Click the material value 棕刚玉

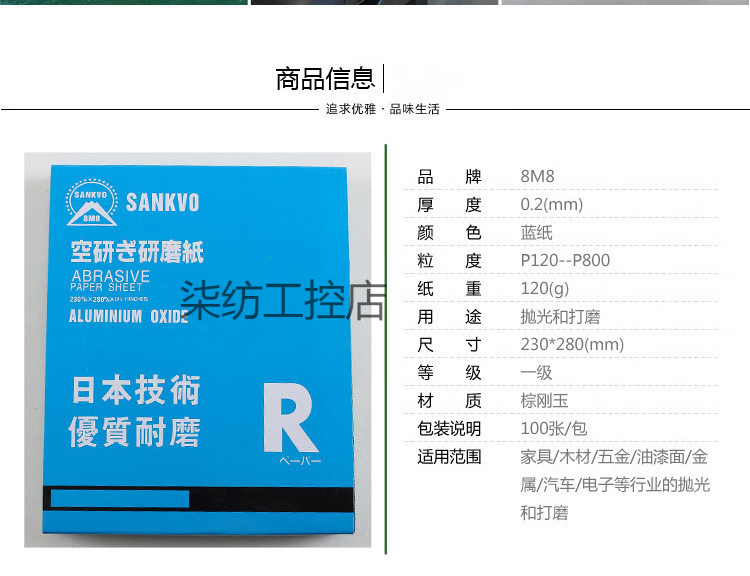point(544,400)
